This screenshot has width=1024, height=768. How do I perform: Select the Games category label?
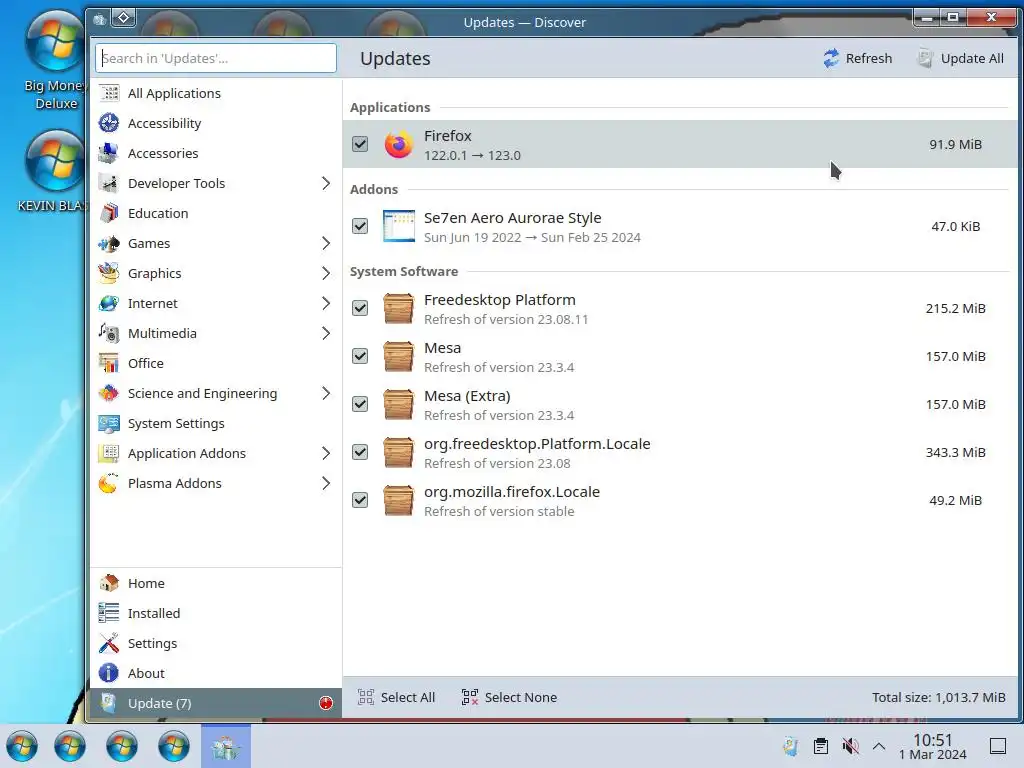[149, 244]
